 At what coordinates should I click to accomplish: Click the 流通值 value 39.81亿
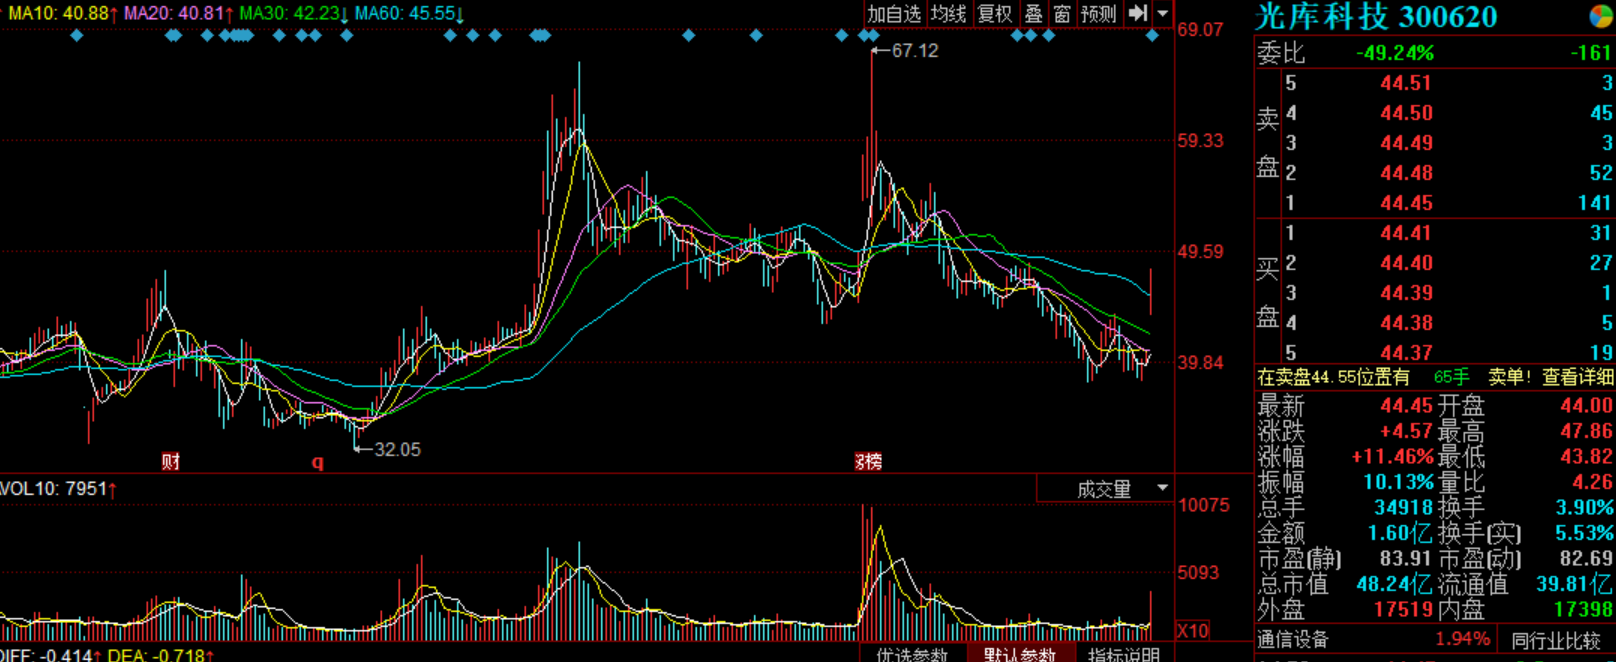1574,584
